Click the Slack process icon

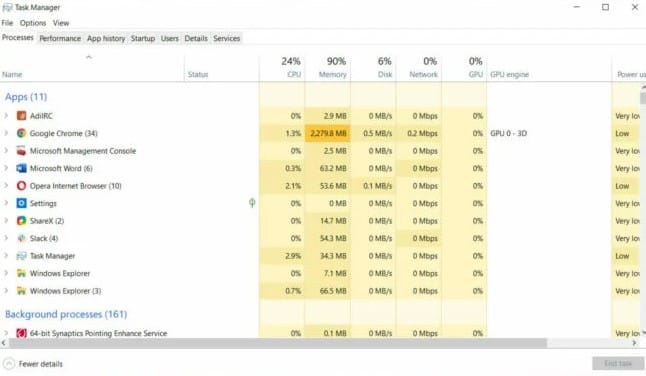point(21,238)
